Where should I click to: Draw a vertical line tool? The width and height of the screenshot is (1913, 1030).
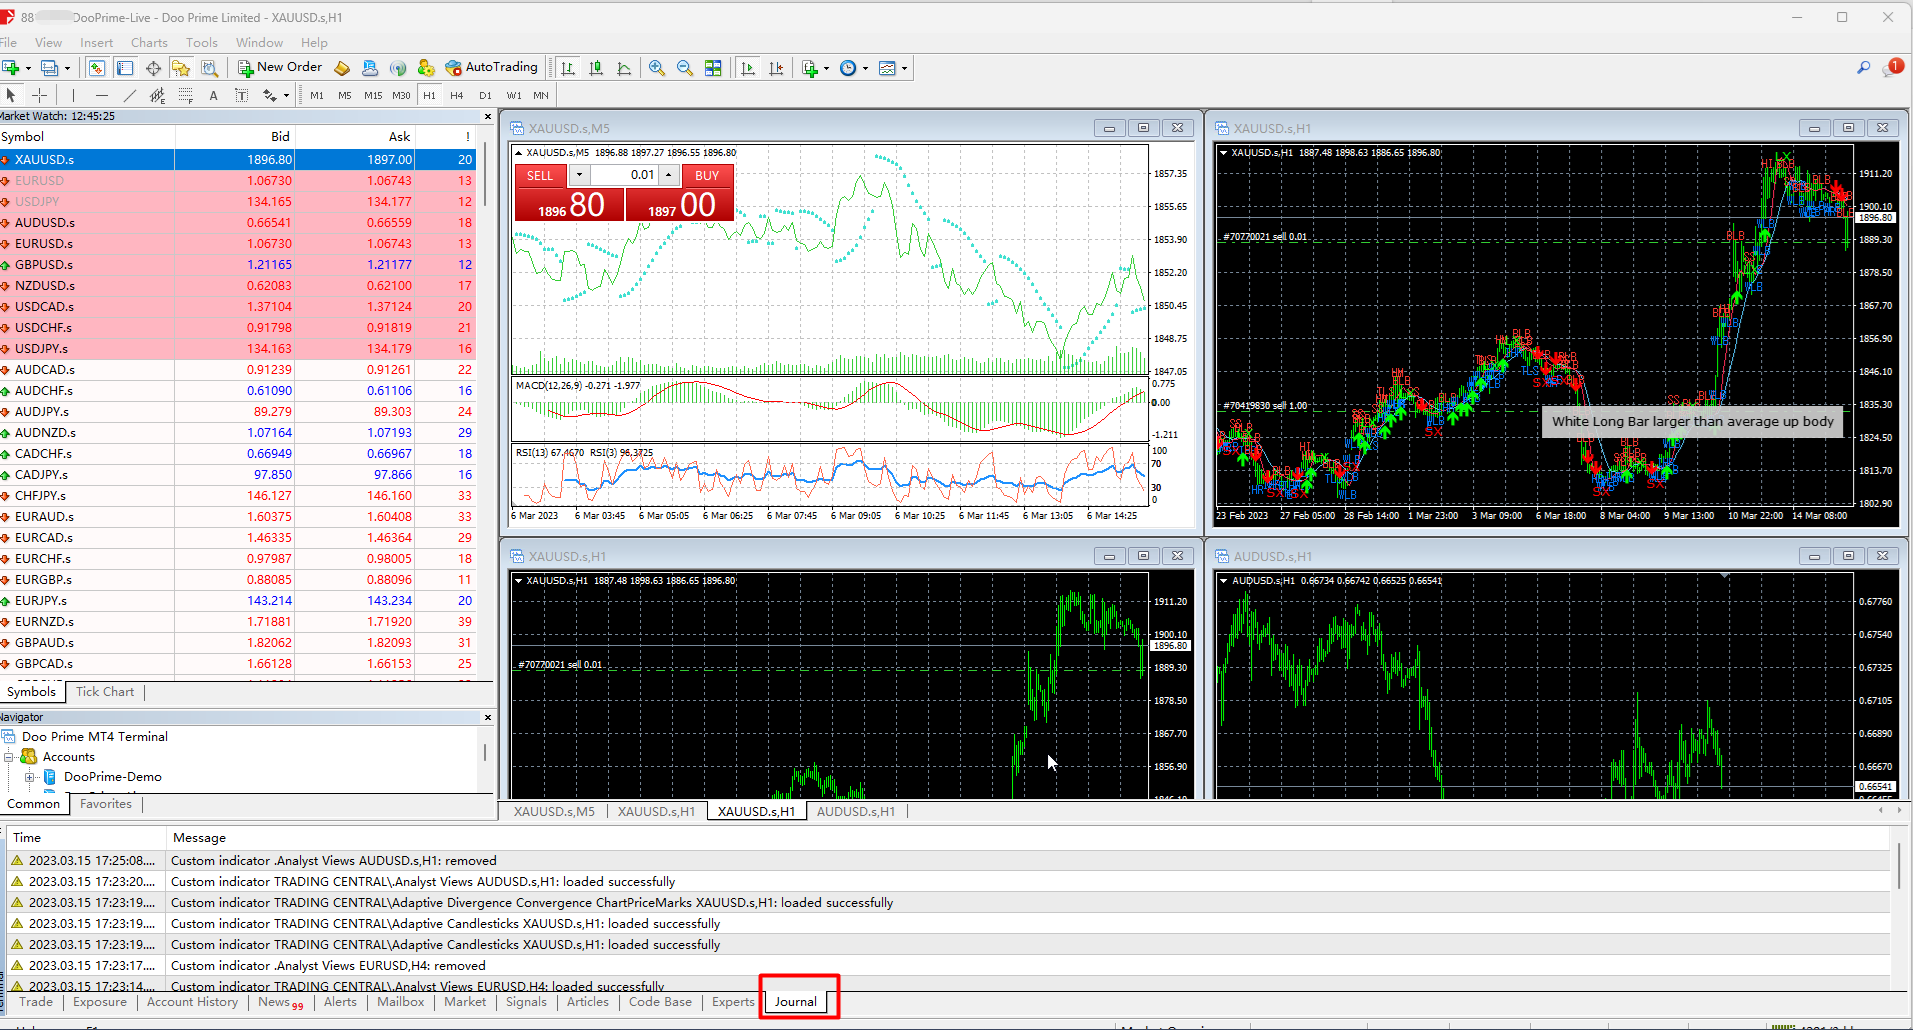coord(73,95)
